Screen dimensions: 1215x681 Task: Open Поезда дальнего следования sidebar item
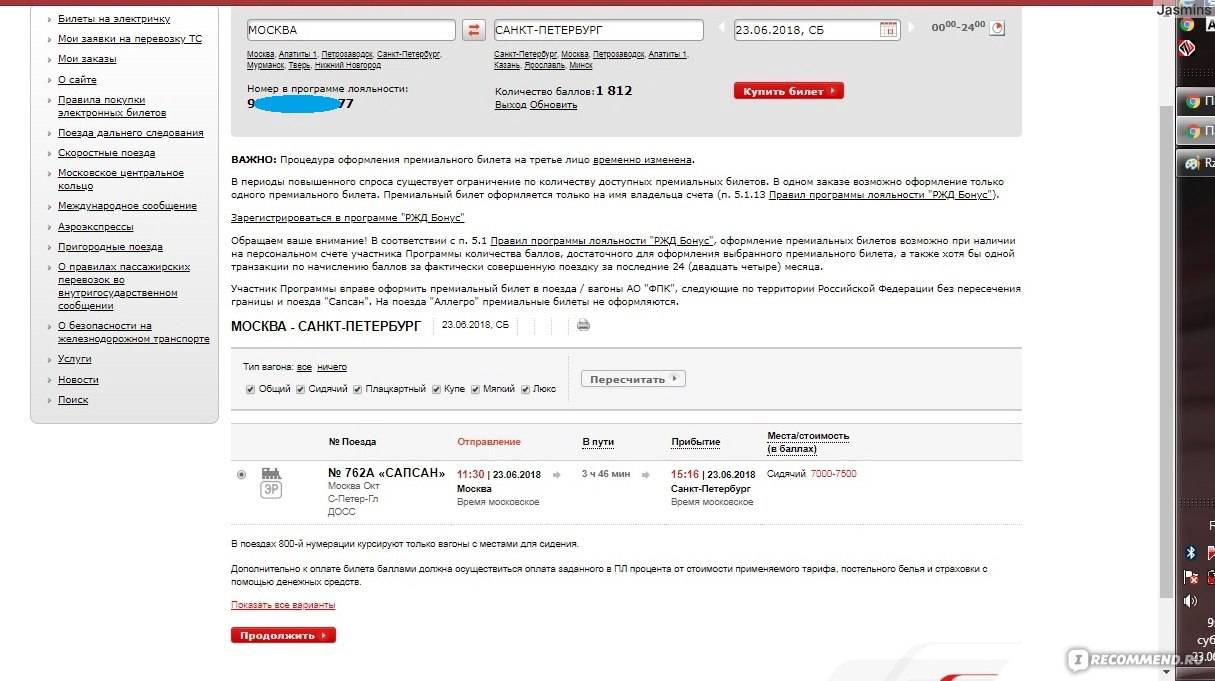point(131,132)
